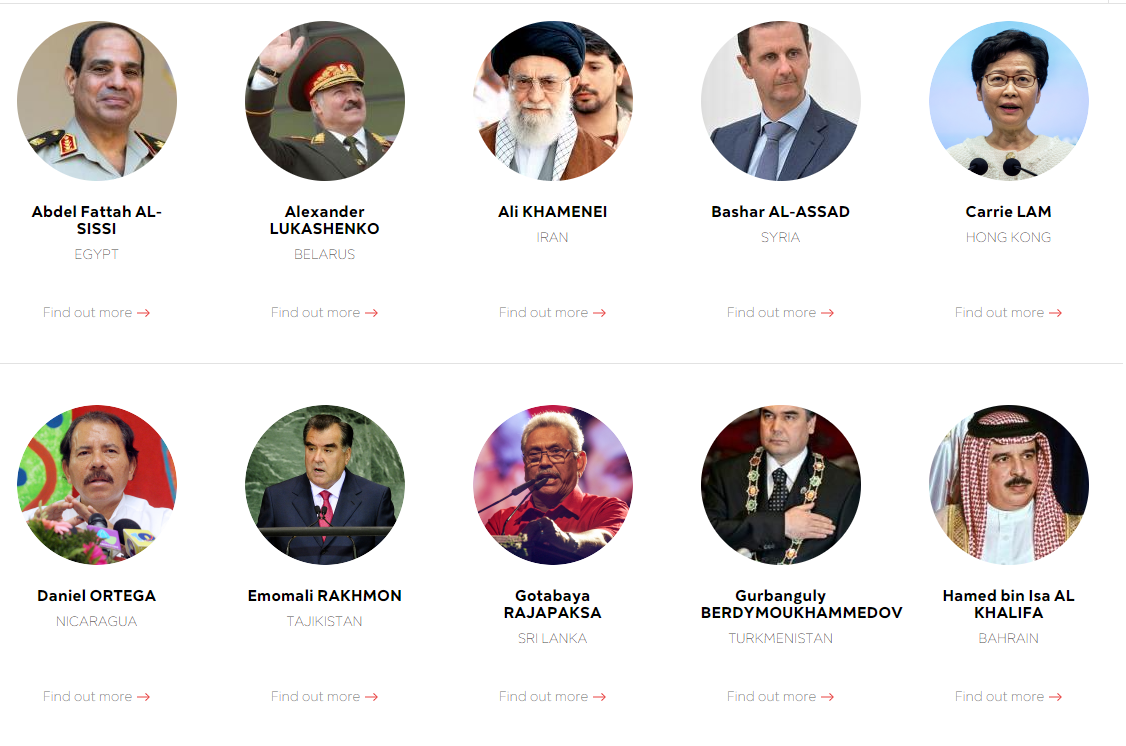Click the red arrow under the EGYPT entry

coord(144,313)
